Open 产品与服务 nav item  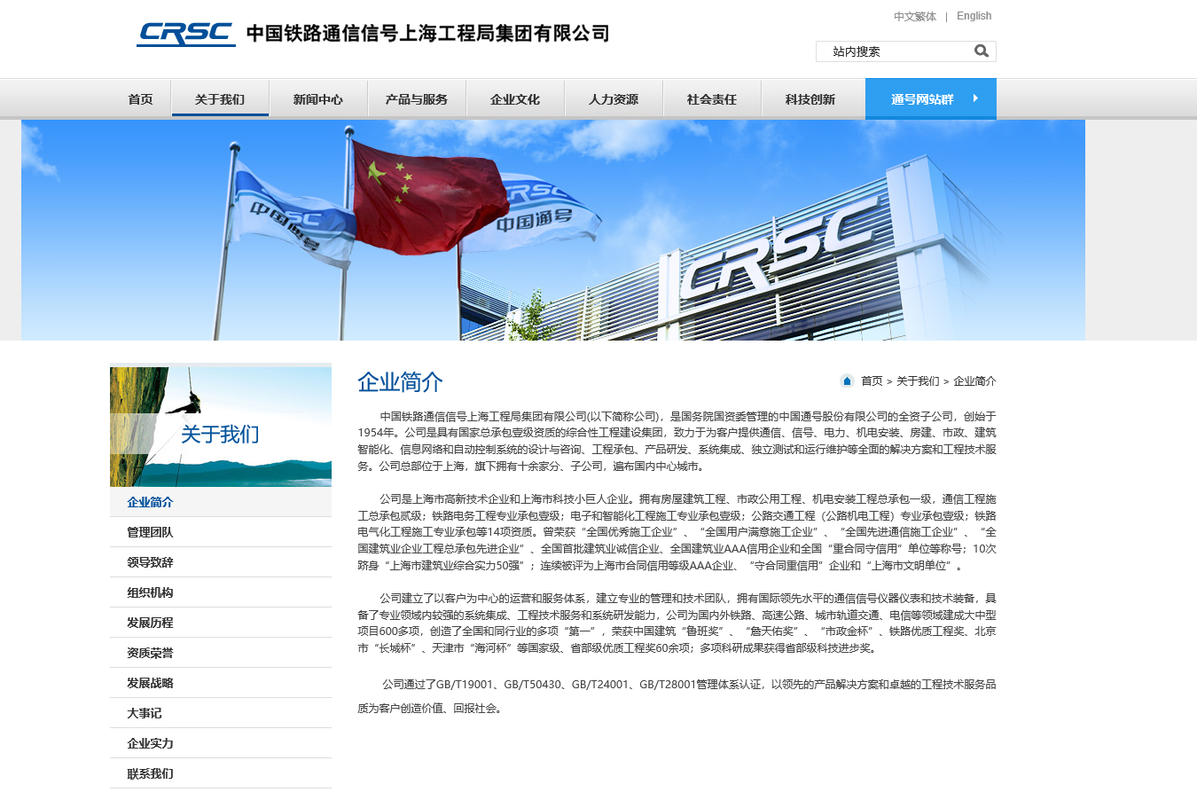tap(417, 99)
